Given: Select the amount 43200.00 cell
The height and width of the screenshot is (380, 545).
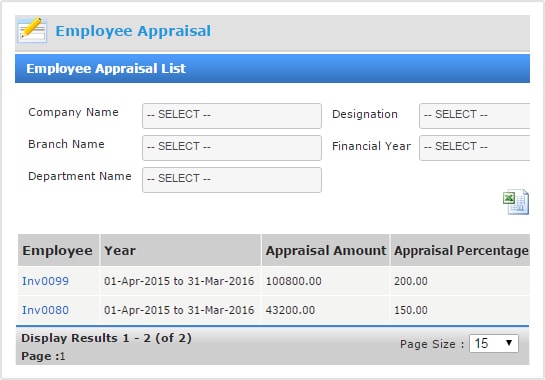Looking at the screenshot, I should pyautogui.click(x=325, y=310).
